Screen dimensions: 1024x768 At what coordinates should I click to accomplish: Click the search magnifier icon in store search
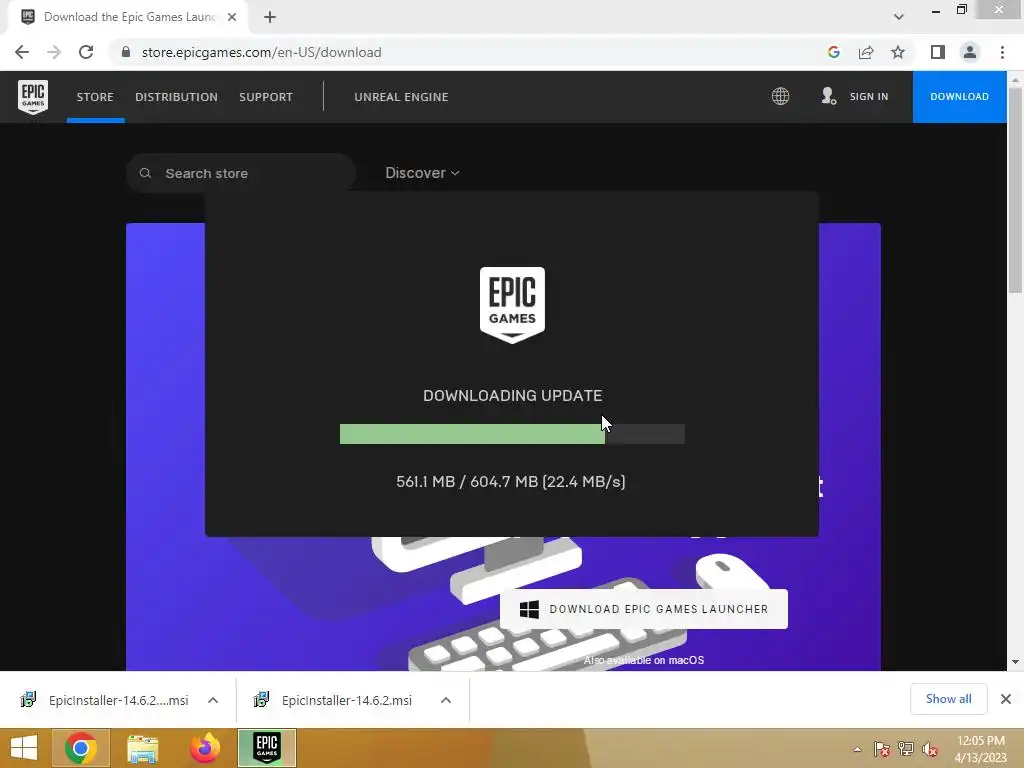tap(145, 173)
